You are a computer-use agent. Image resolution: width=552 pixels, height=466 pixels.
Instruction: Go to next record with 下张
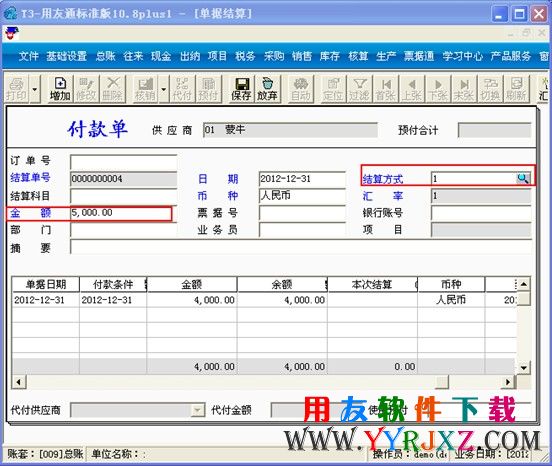point(438,89)
